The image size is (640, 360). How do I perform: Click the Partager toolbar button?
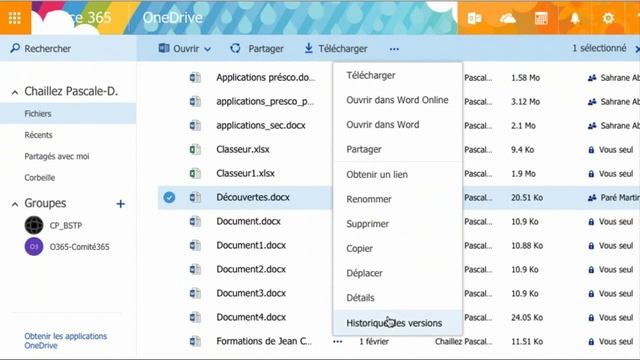pos(257,49)
